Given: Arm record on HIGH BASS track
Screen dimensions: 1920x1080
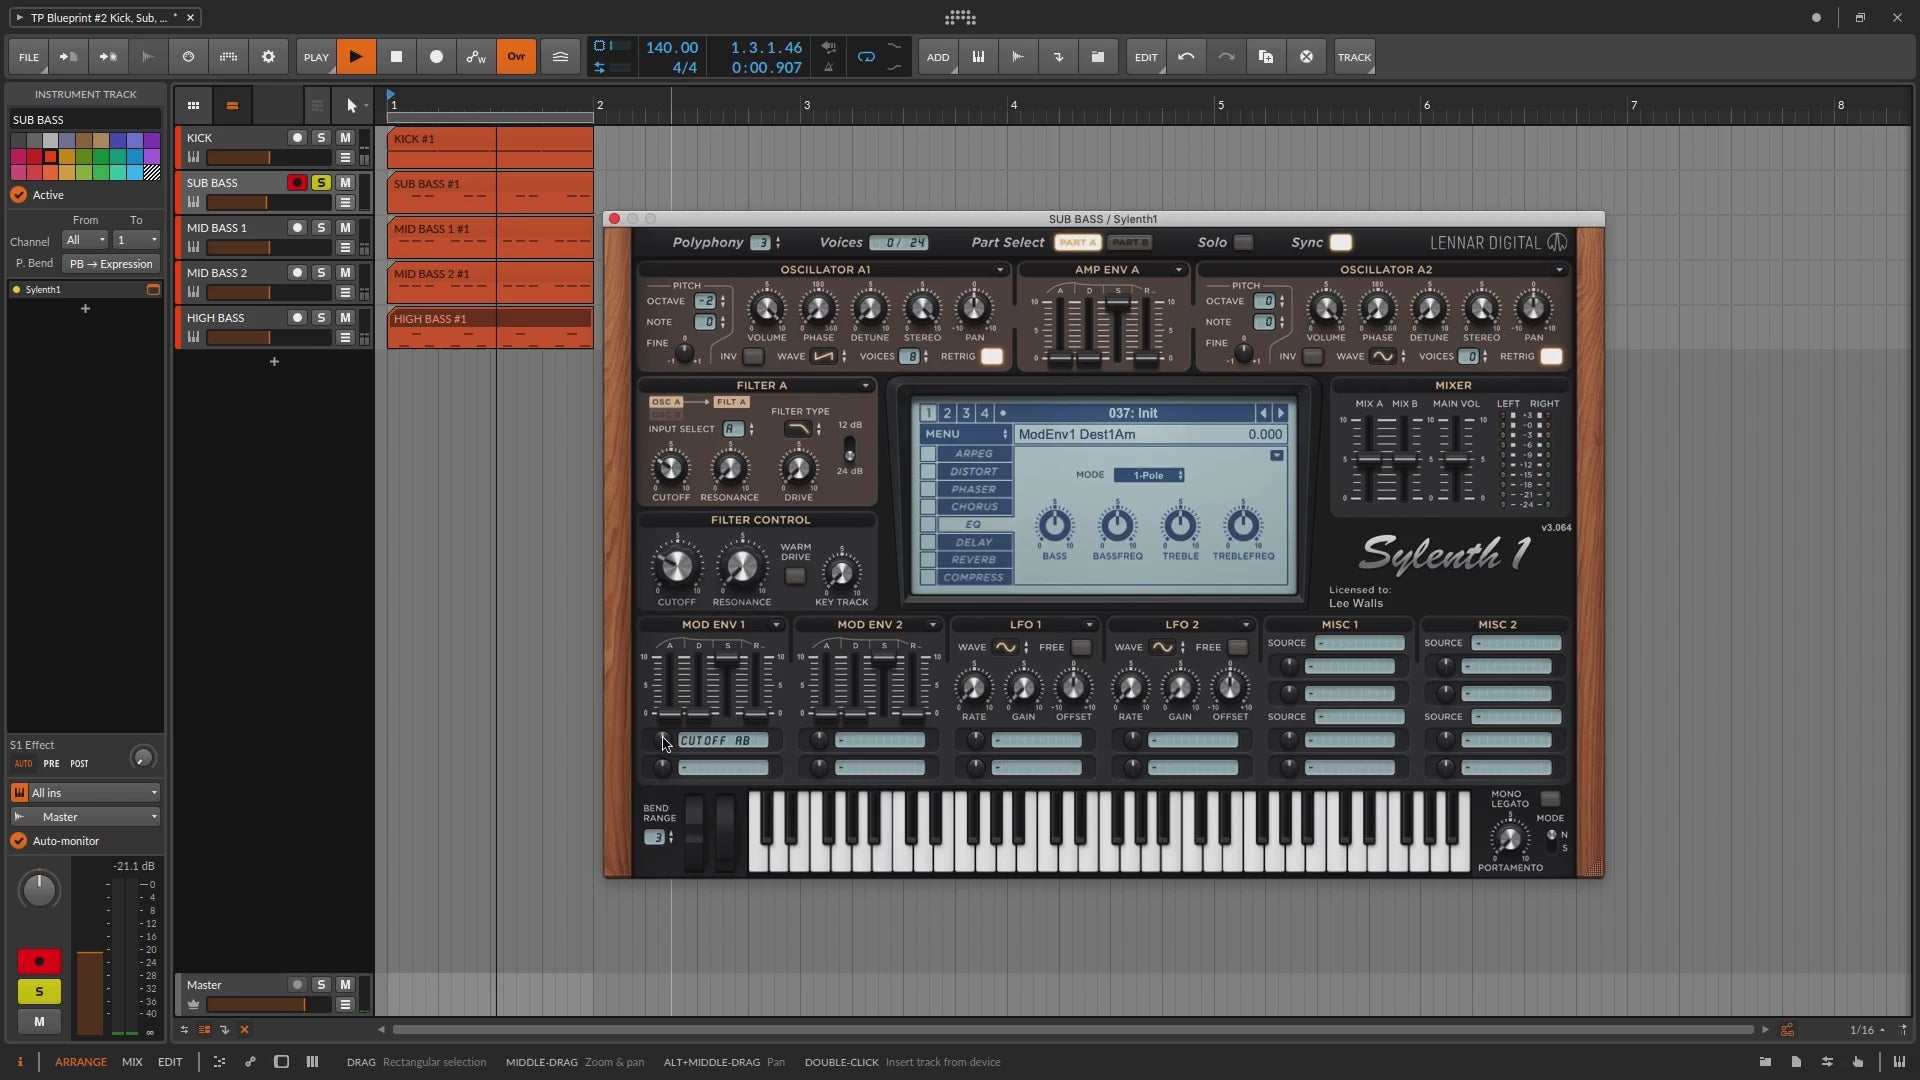Looking at the screenshot, I should pyautogui.click(x=297, y=318).
